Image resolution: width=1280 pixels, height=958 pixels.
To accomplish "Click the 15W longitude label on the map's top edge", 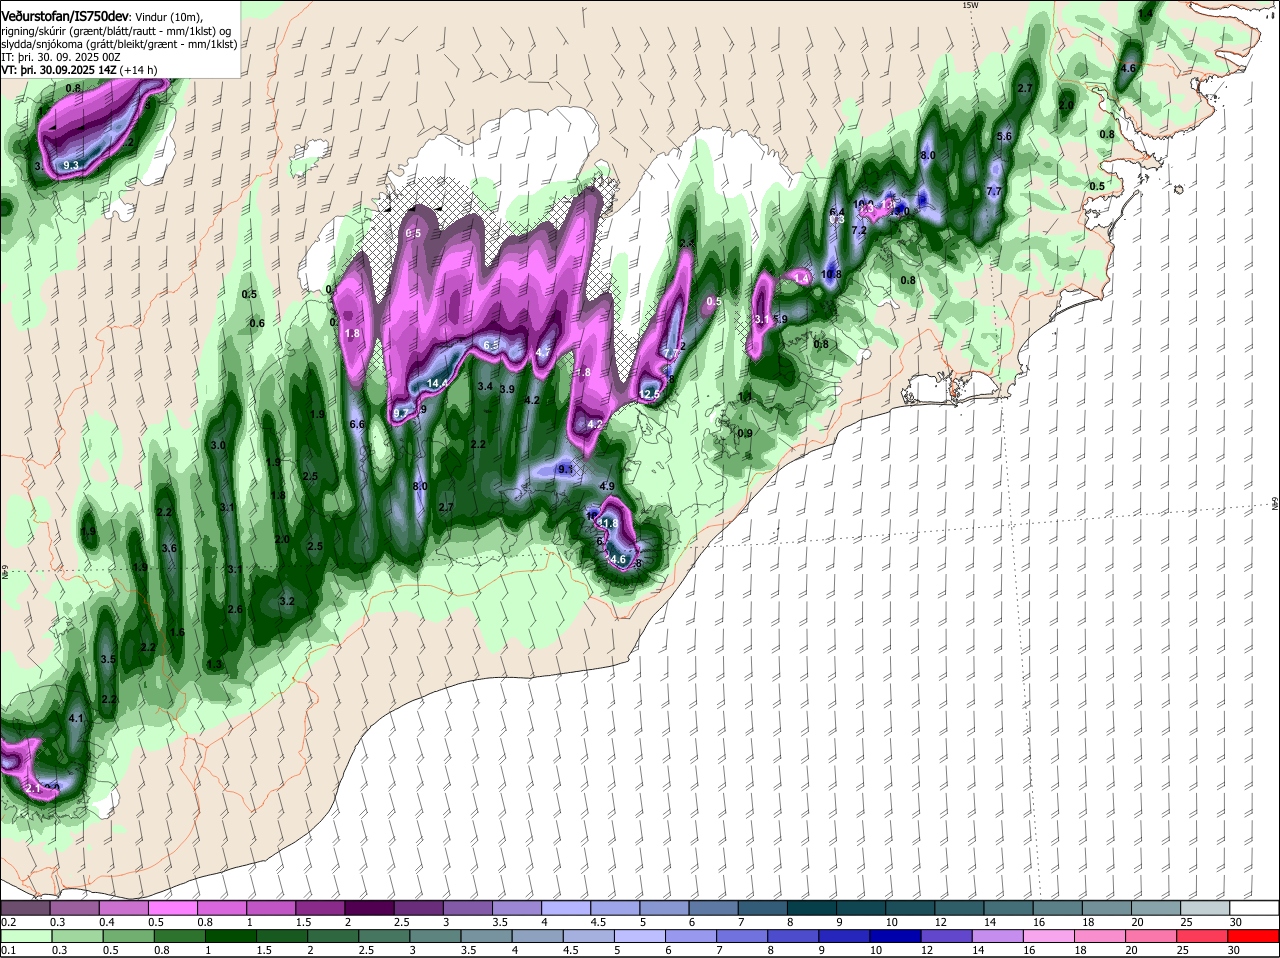I will click(x=969, y=5).
